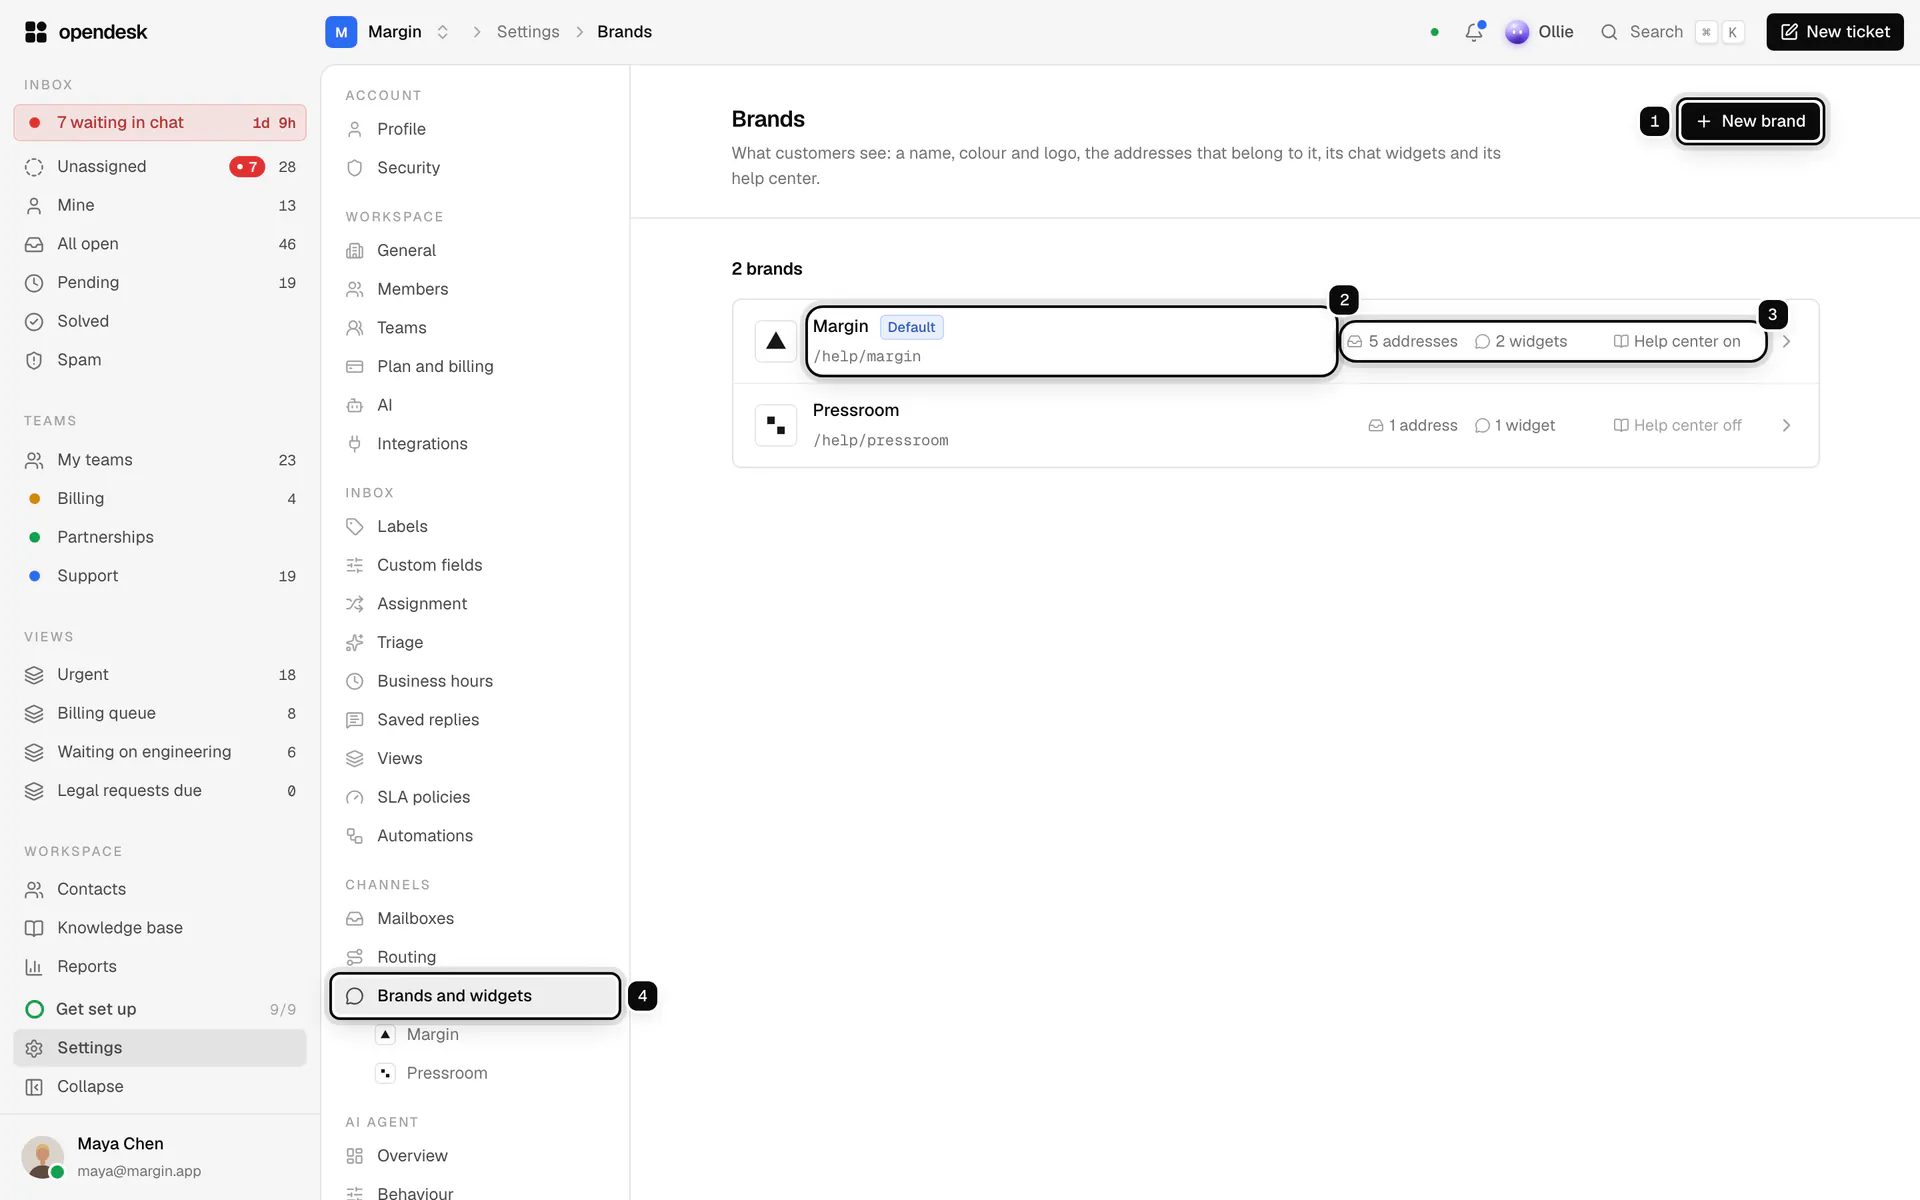The height and width of the screenshot is (1200, 1920).
Task: Click the green online status dot
Action: coord(1434,32)
